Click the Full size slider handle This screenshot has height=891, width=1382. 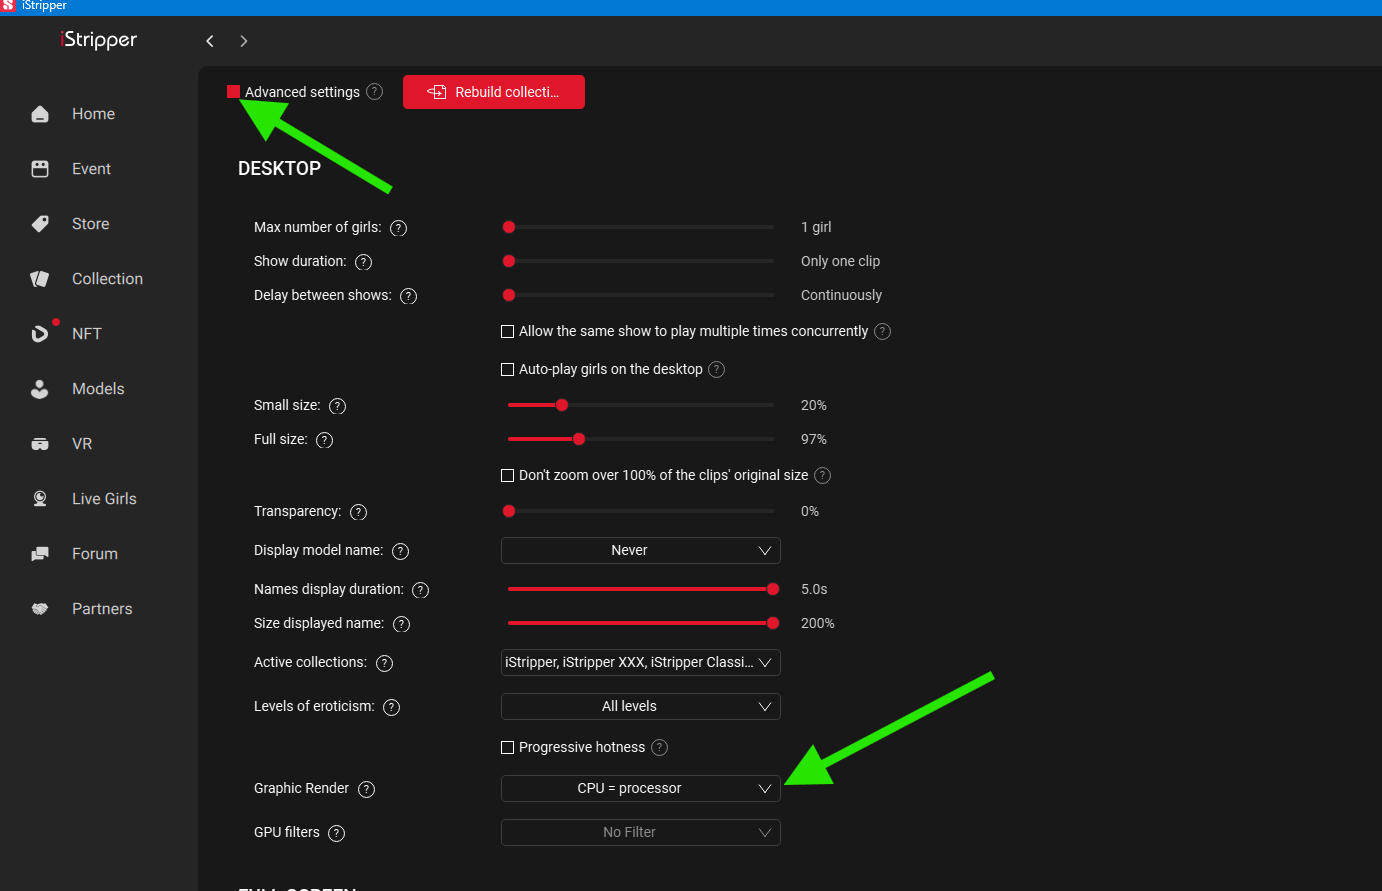point(579,439)
